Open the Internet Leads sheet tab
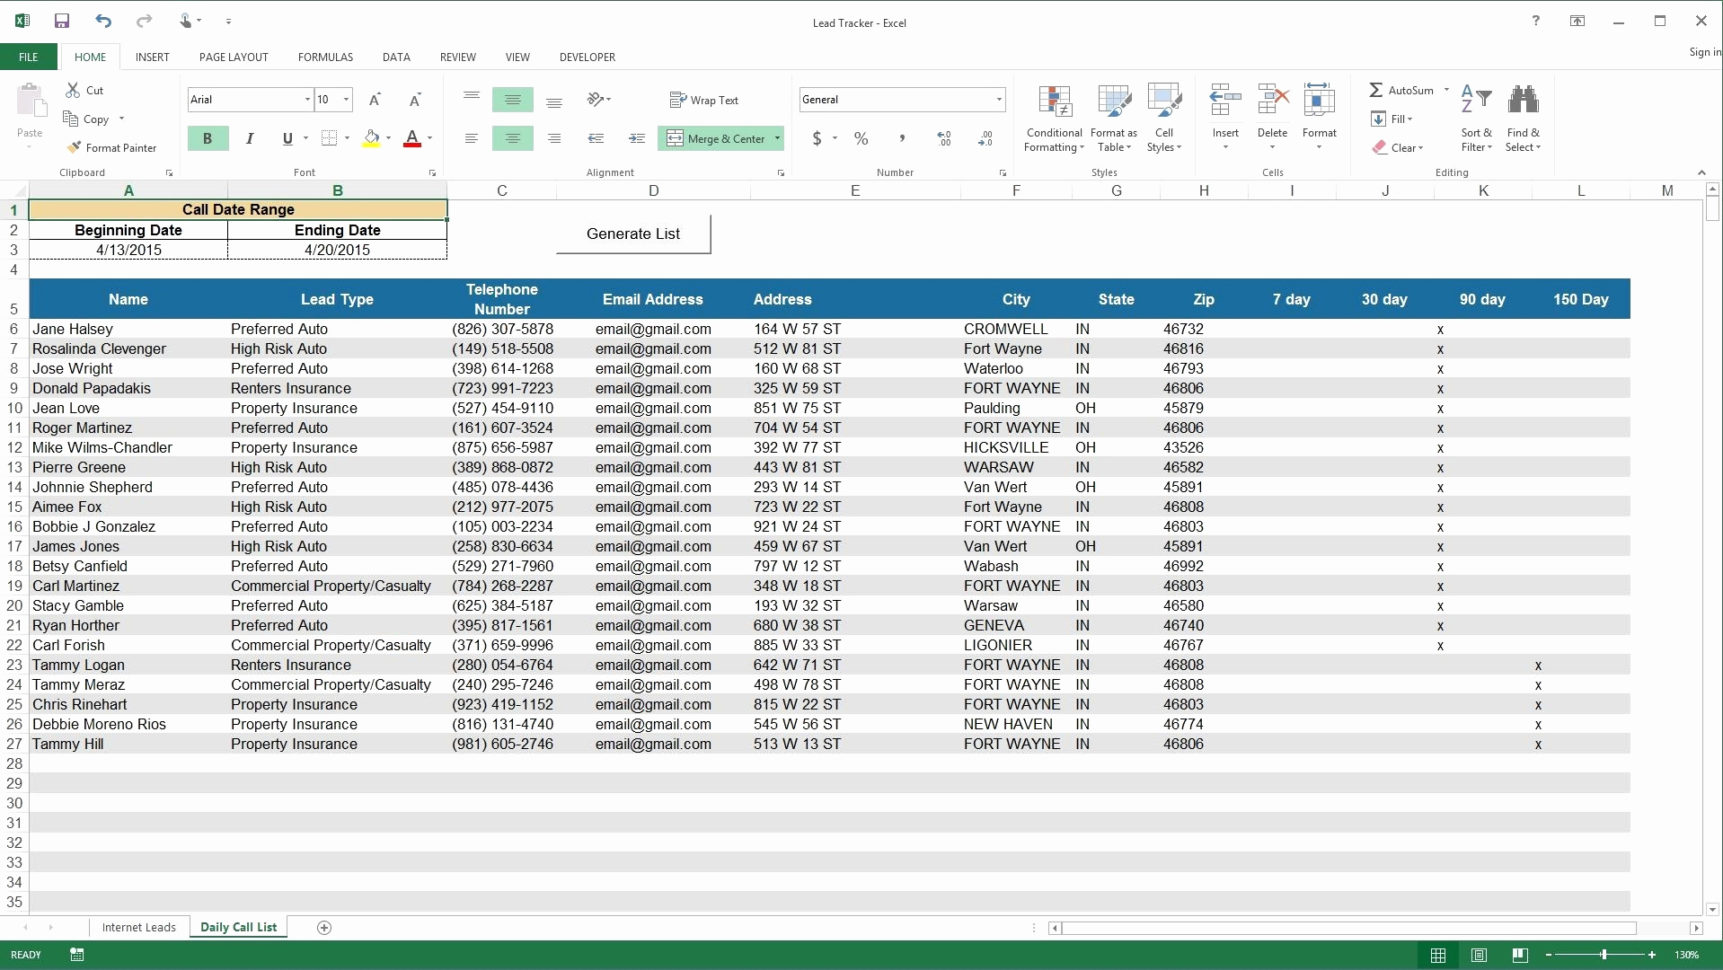Image resolution: width=1723 pixels, height=970 pixels. click(138, 927)
